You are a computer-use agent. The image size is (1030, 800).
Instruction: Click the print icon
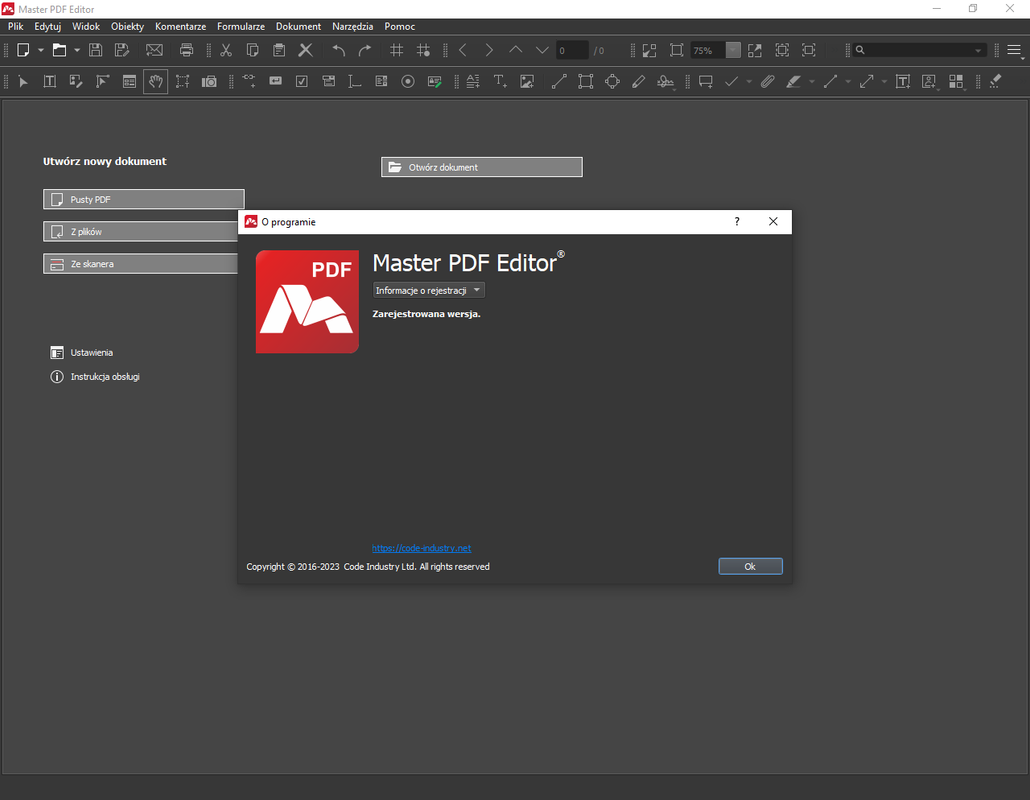pyautogui.click(x=187, y=51)
